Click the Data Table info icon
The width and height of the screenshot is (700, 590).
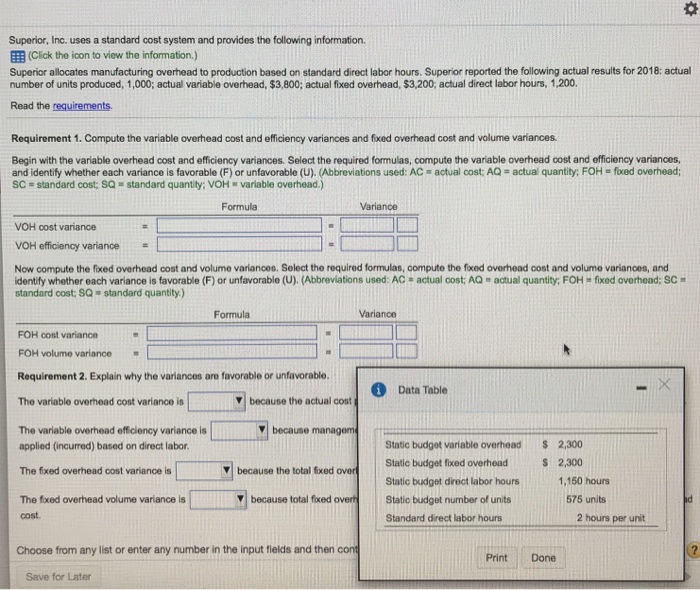pyautogui.click(x=378, y=390)
